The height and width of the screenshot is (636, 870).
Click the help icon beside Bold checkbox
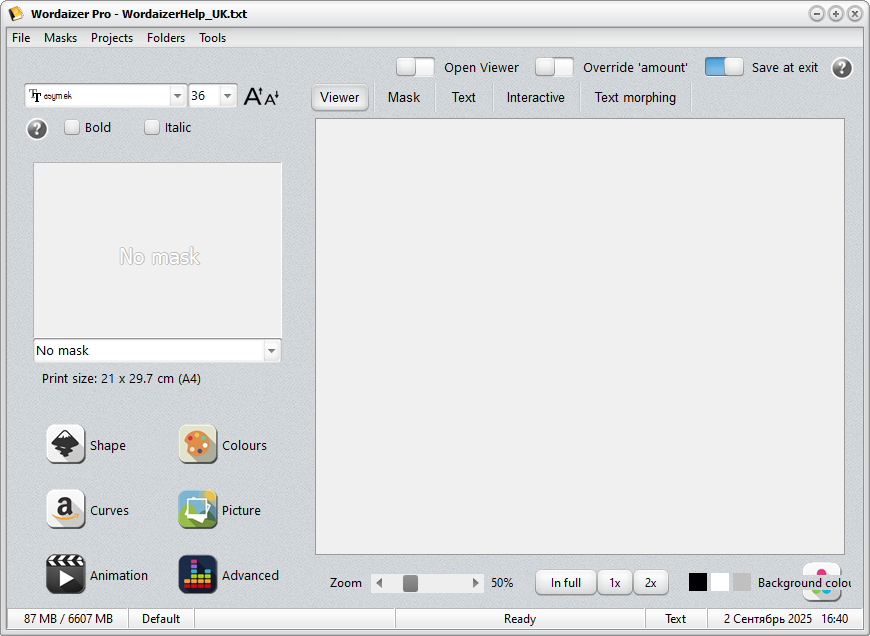[x=37, y=129]
